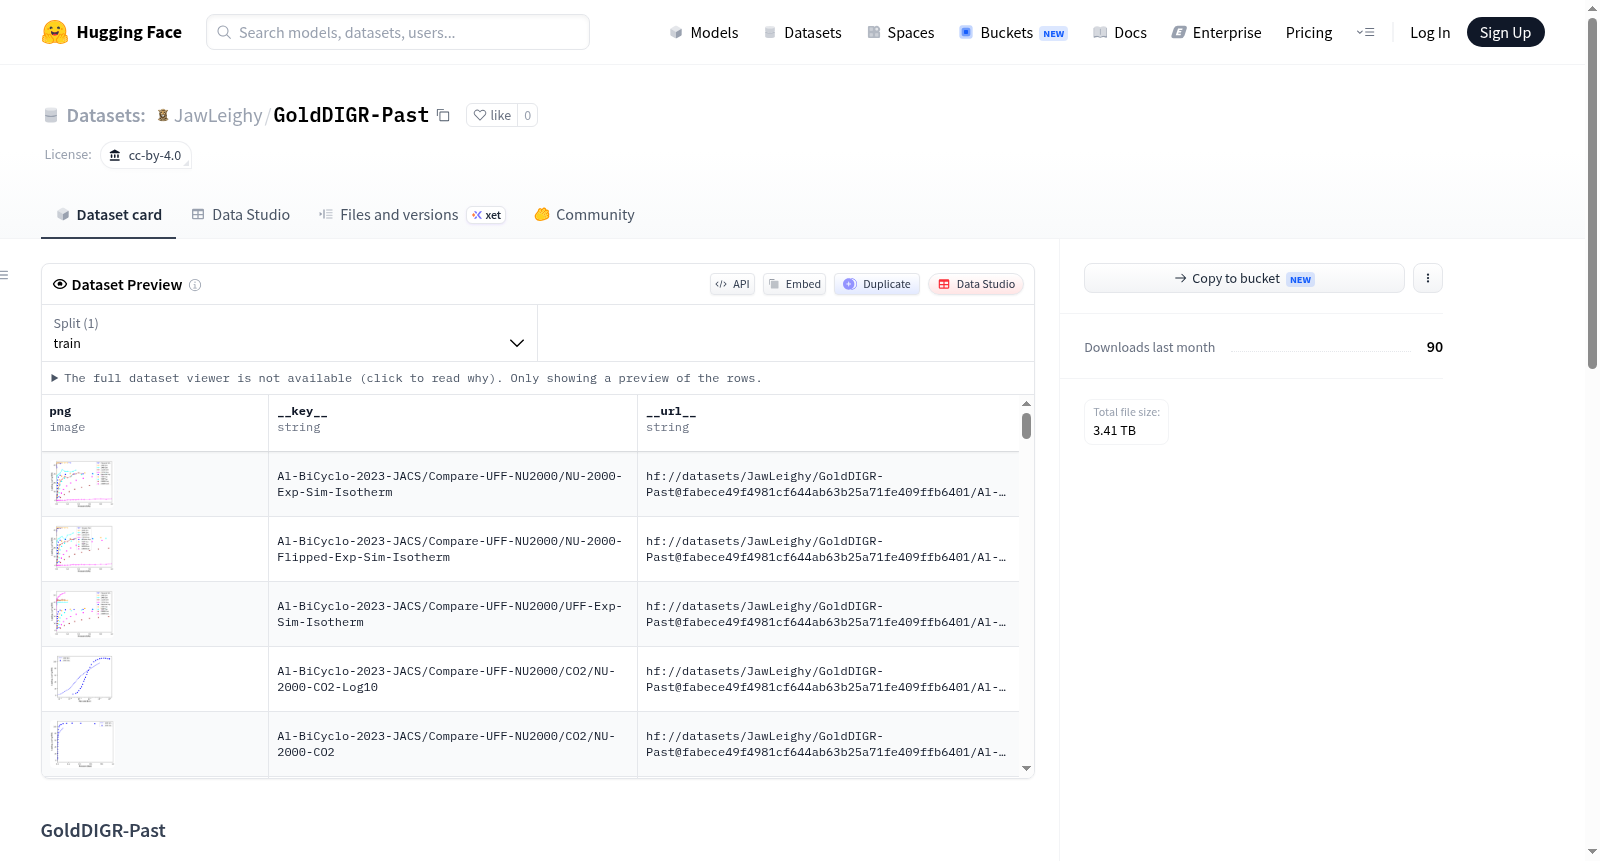Click the GoldDIGR-Past card heading
Image resolution: width=1600 pixels, height=861 pixels.
pyautogui.click(x=103, y=831)
